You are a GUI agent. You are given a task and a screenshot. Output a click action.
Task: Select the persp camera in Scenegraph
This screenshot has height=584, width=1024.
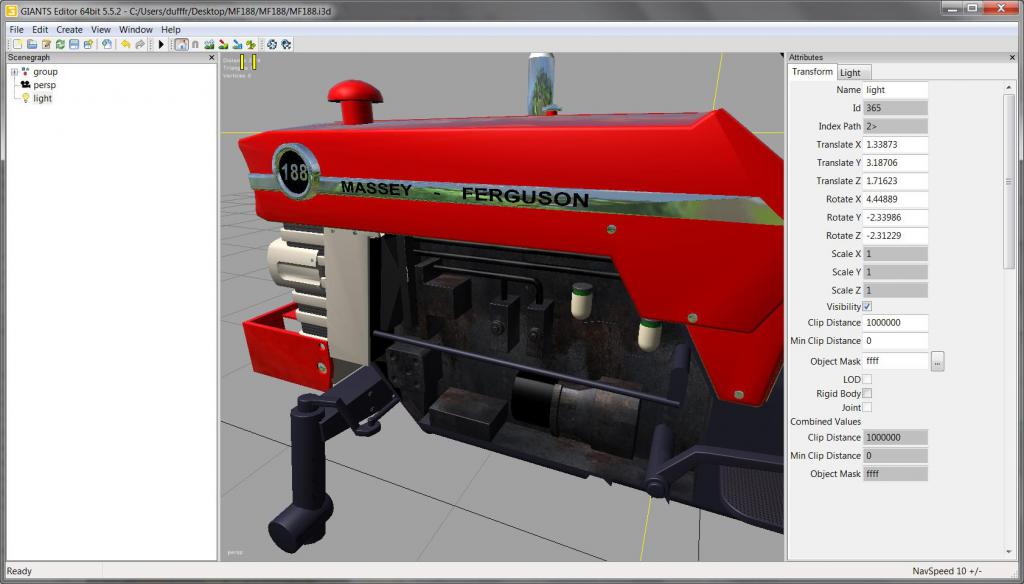click(x=44, y=85)
